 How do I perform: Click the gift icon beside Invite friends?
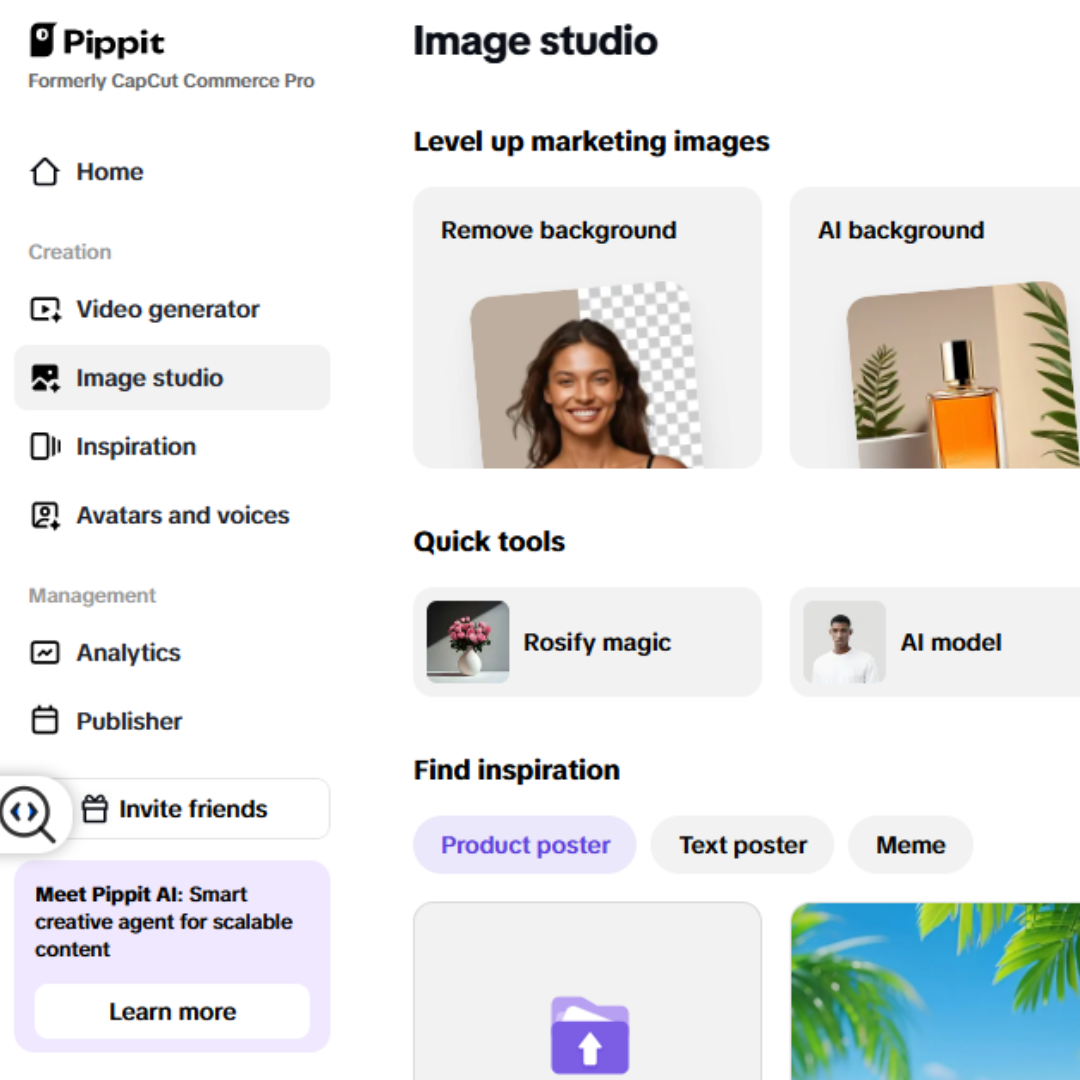[95, 809]
